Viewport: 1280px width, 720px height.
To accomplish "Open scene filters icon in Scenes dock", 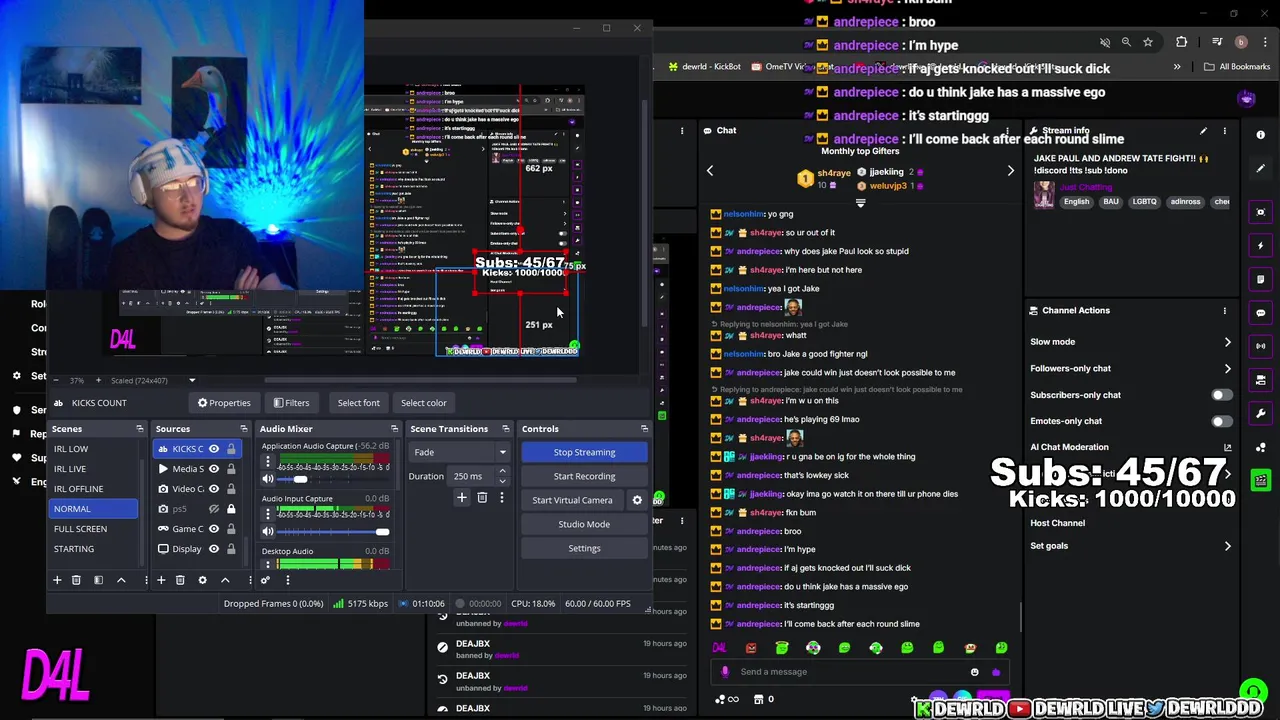I will point(98,580).
